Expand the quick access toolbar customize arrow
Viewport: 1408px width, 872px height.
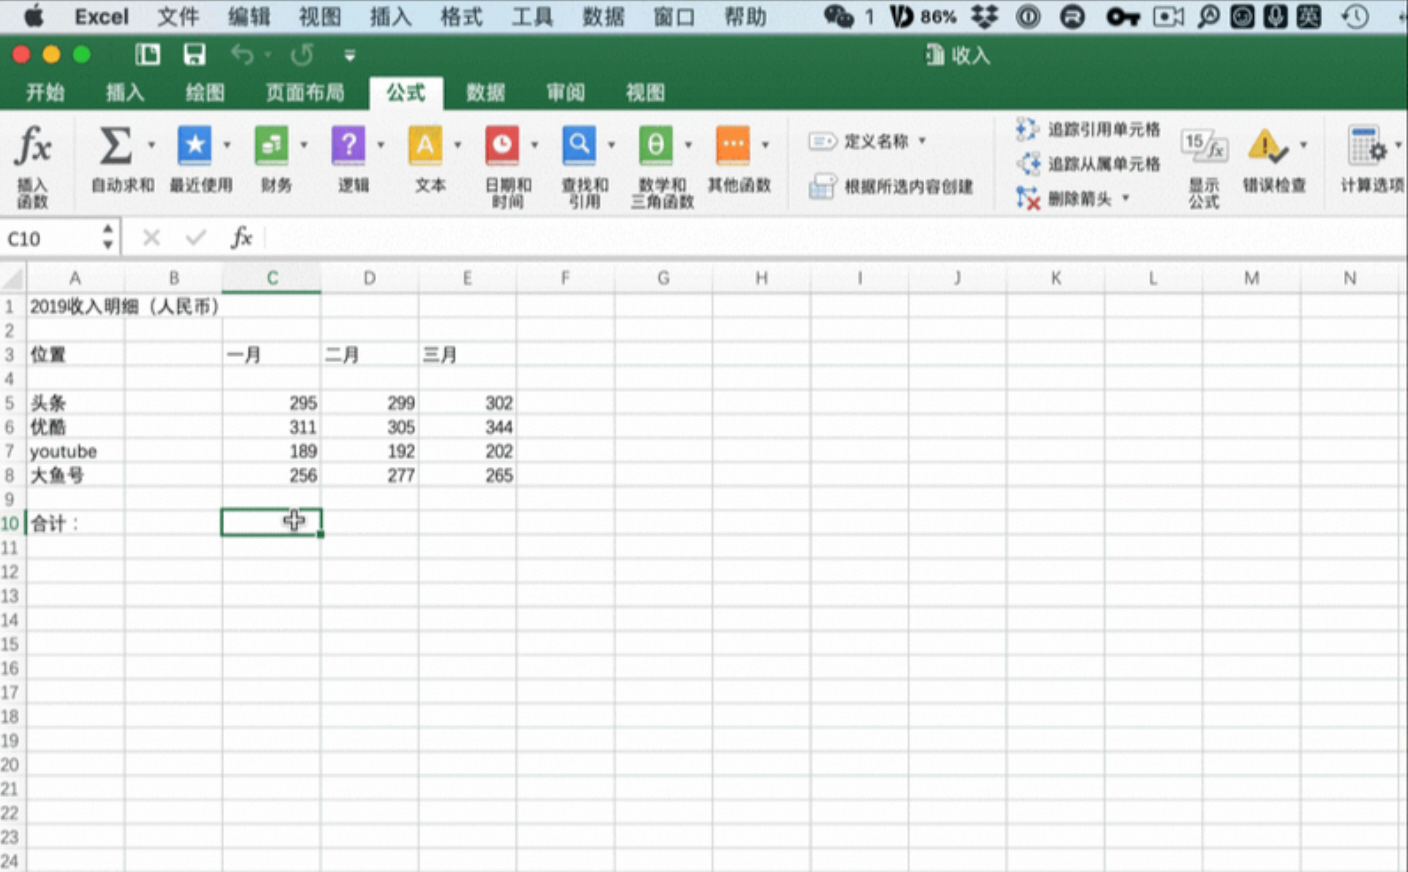(349, 55)
